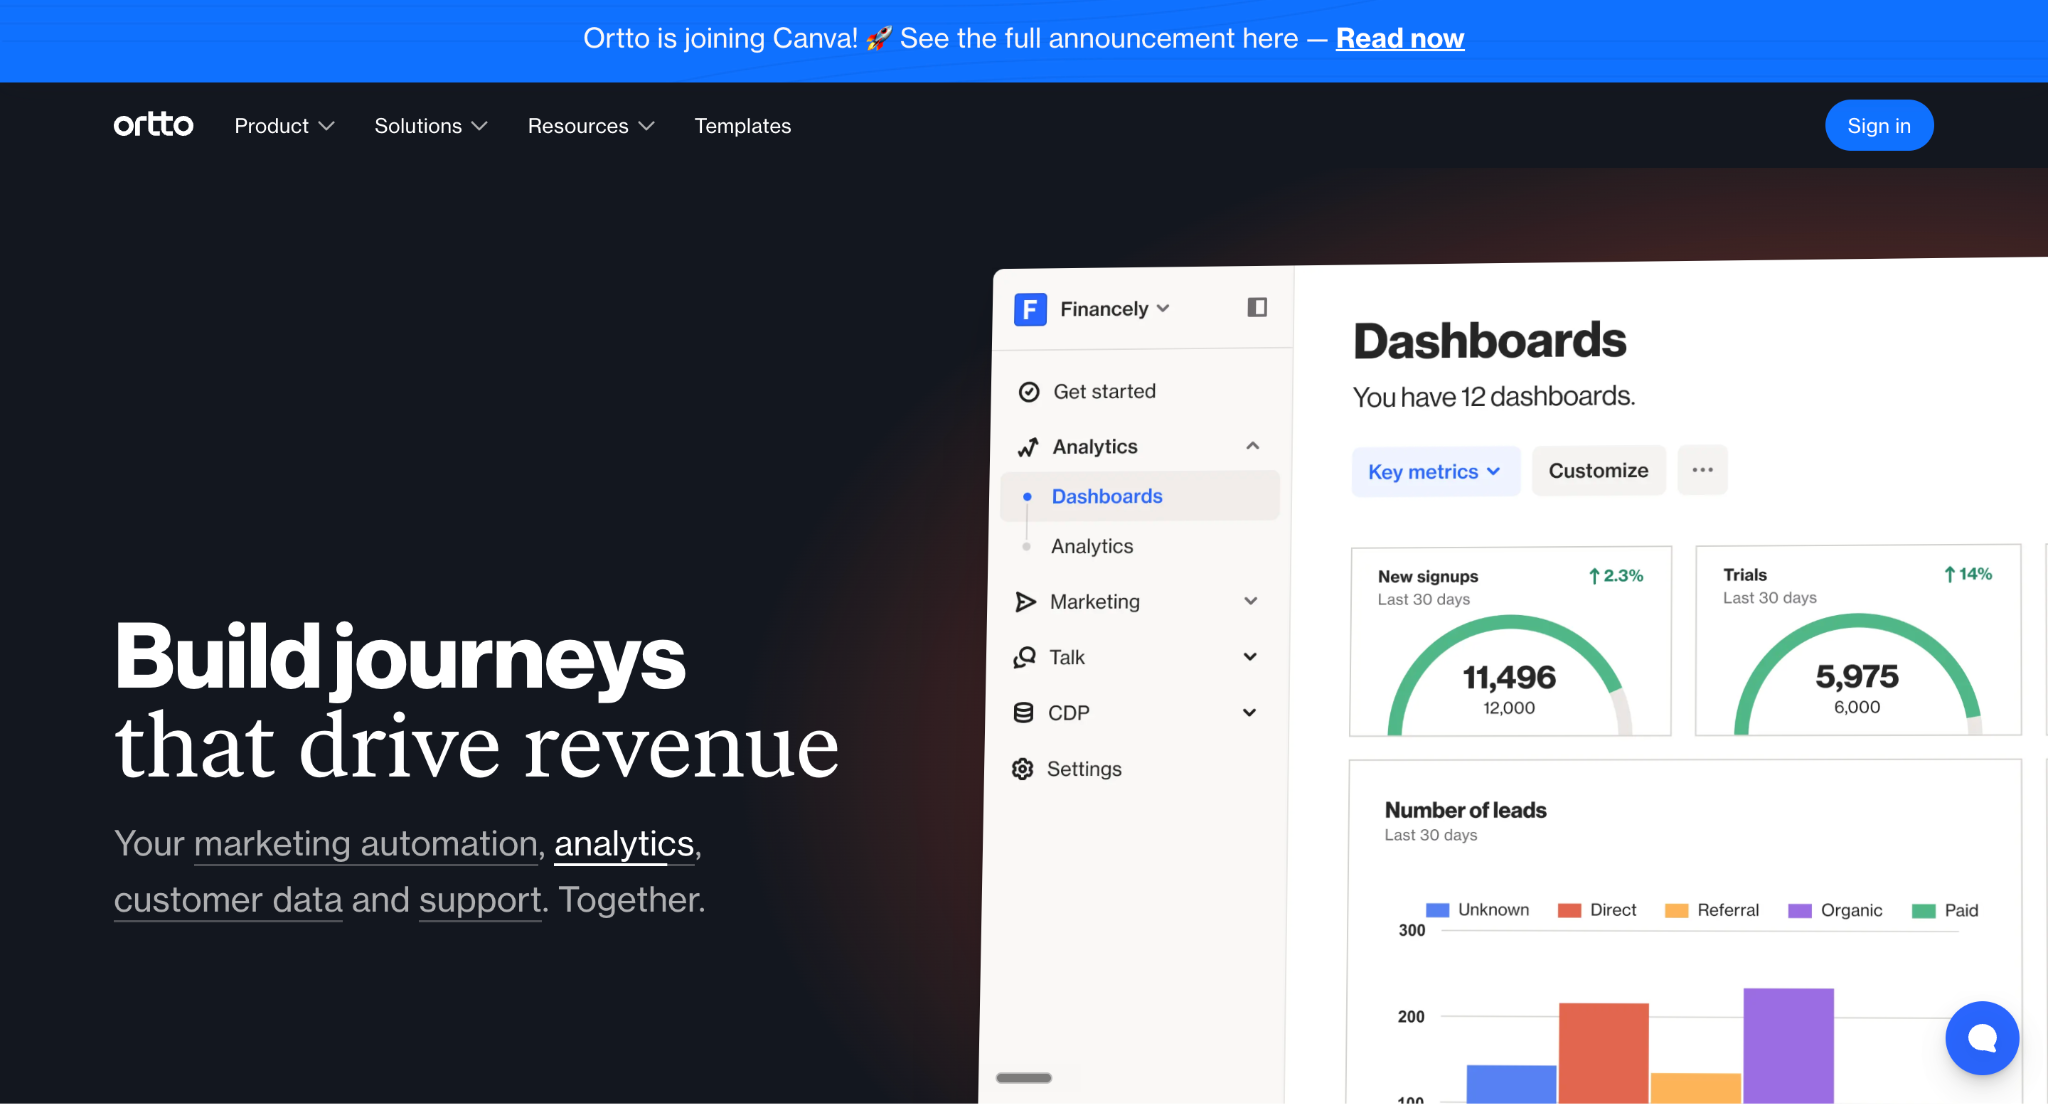Click the sidebar horizontal scrollbar handle

click(x=1024, y=1078)
